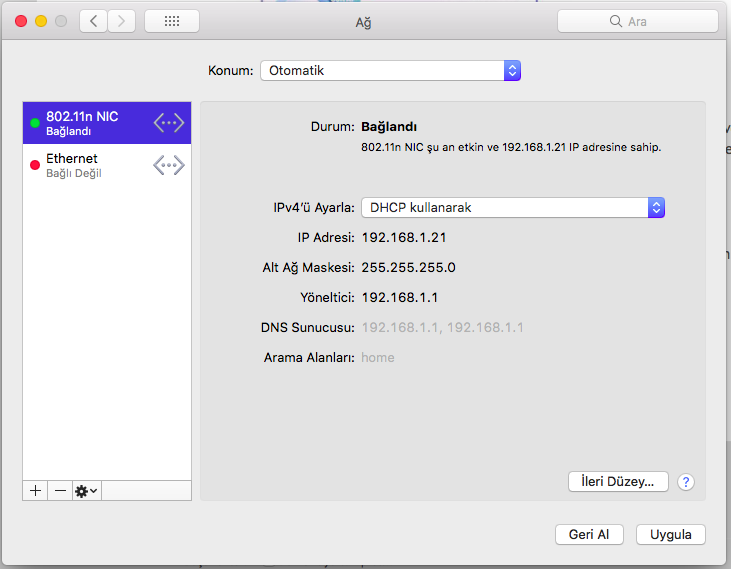The image size is (731, 569).
Task: Click the Uygula apply button
Action: point(670,534)
